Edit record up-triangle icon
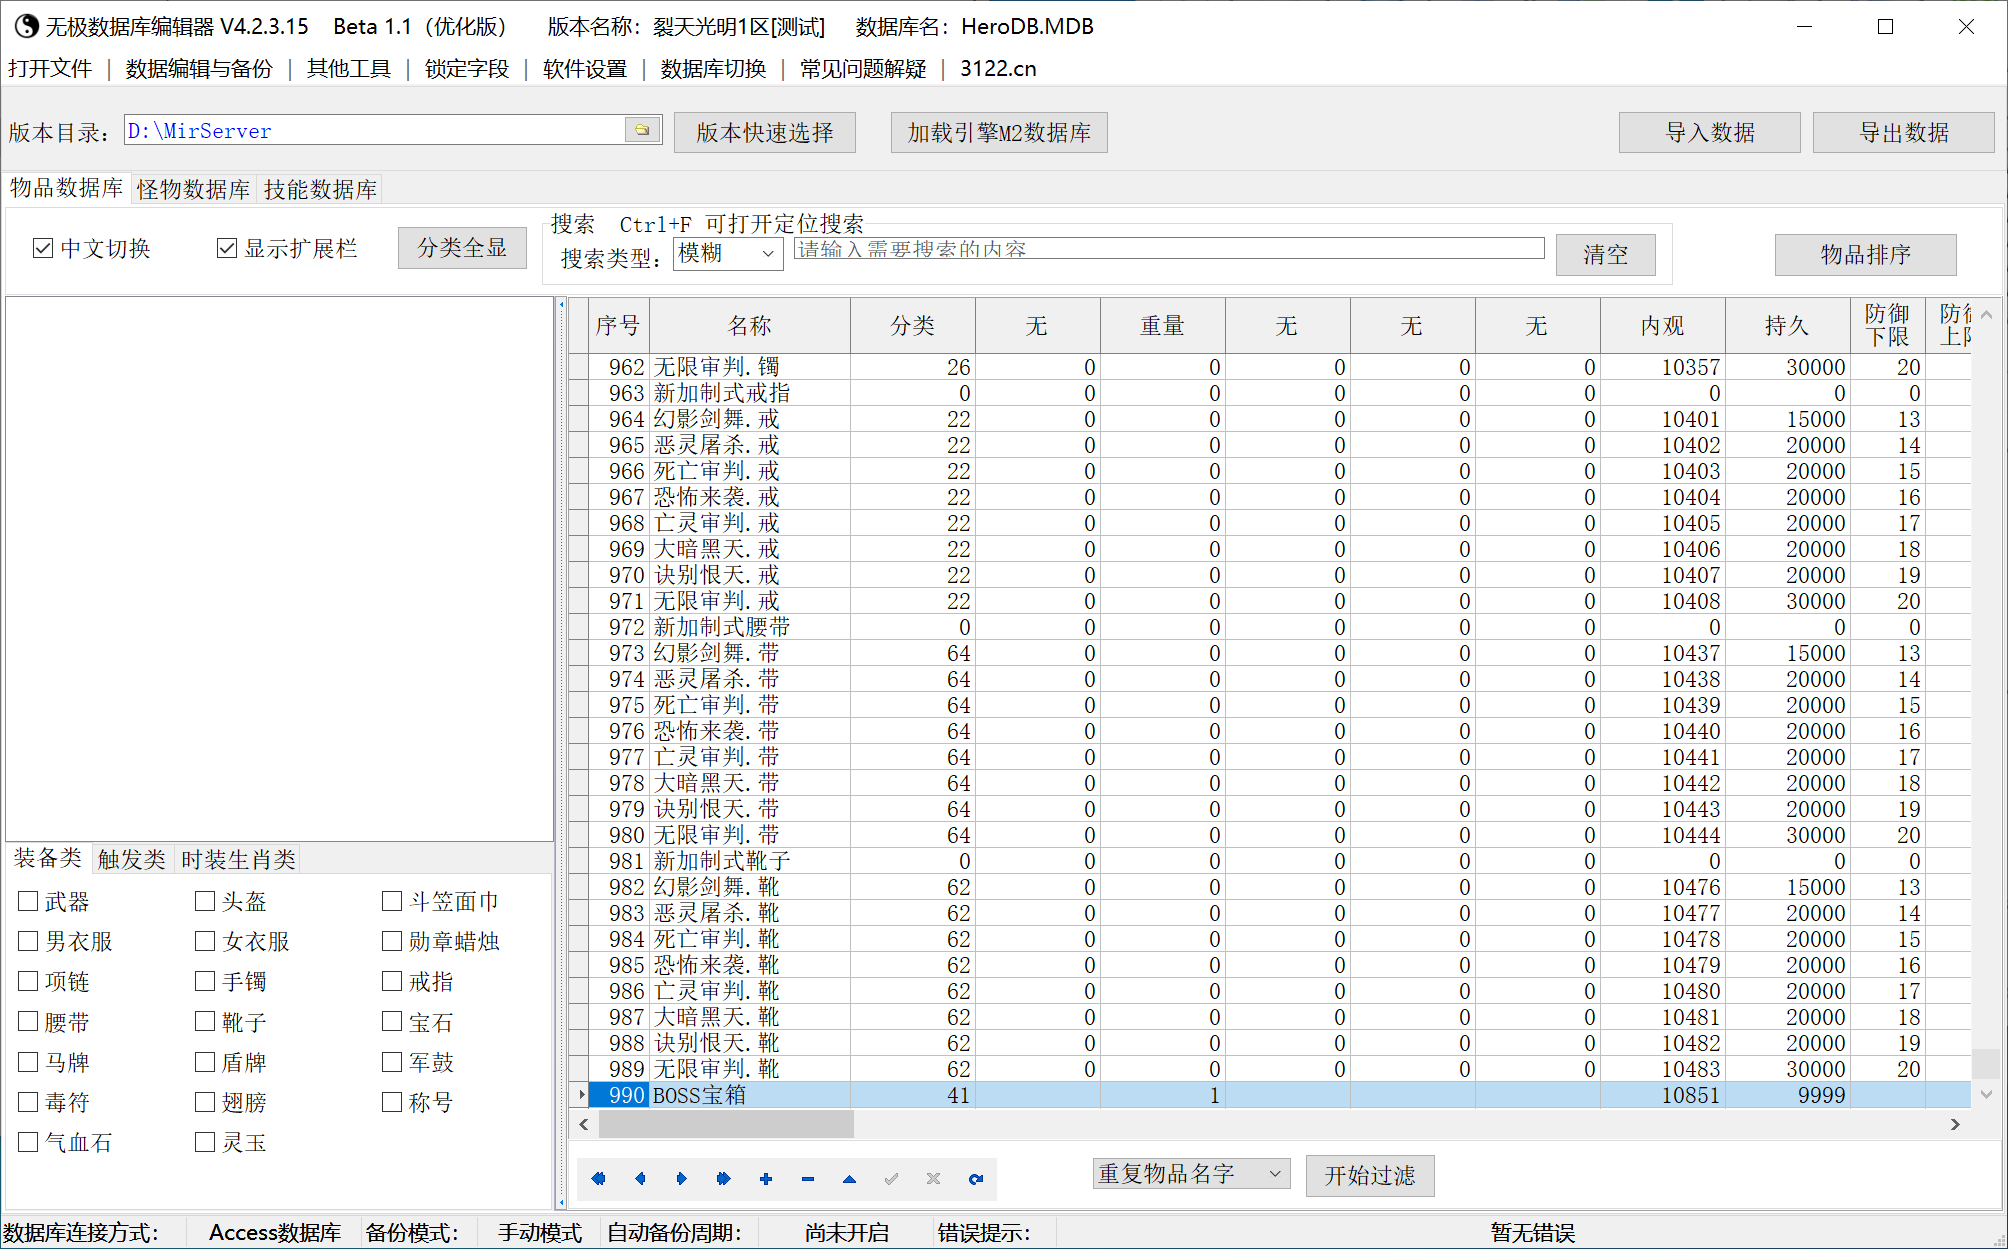This screenshot has width=2008, height=1249. [849, 1179]
